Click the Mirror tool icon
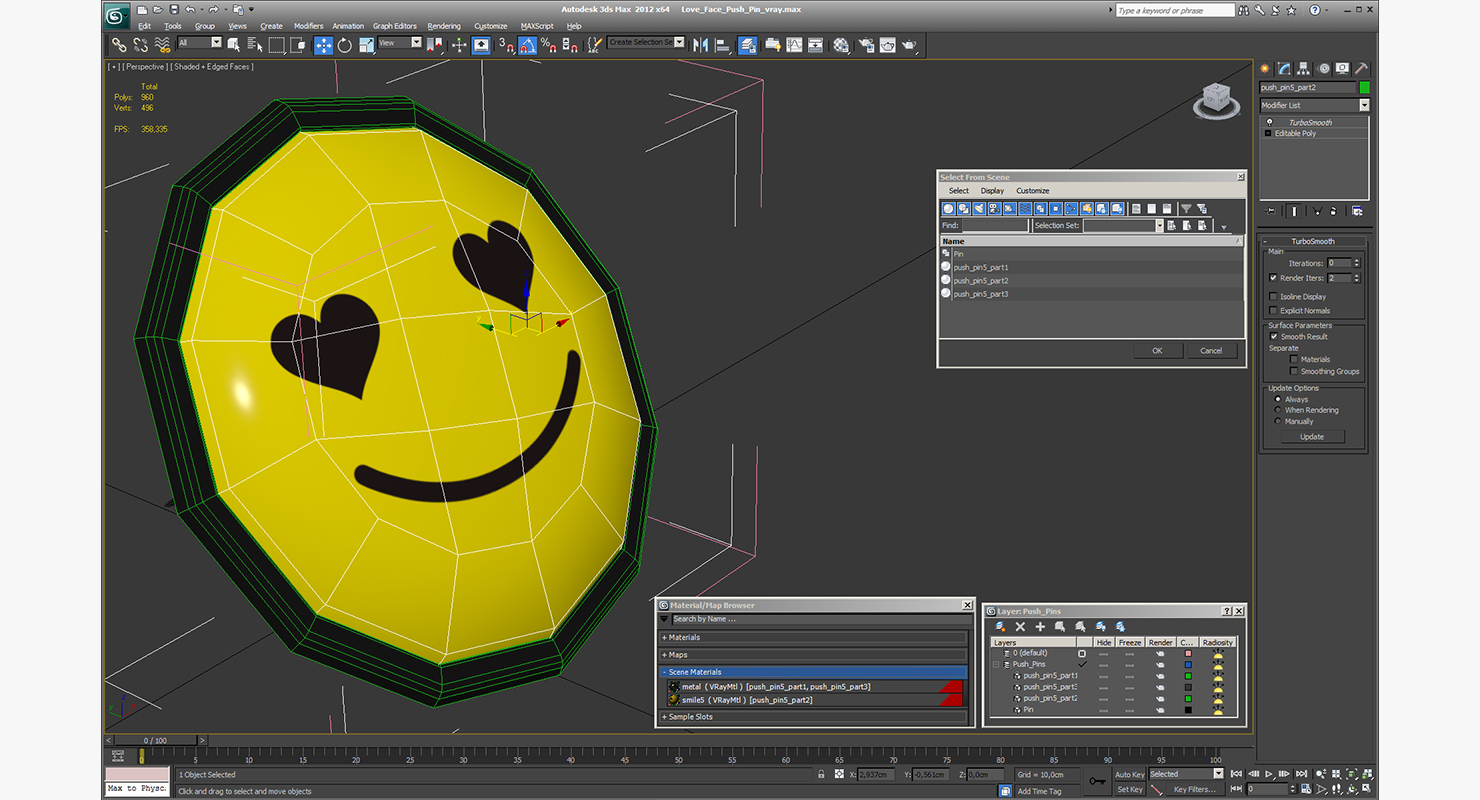This screenshot has width=1480, height=800. coord(700,45)
